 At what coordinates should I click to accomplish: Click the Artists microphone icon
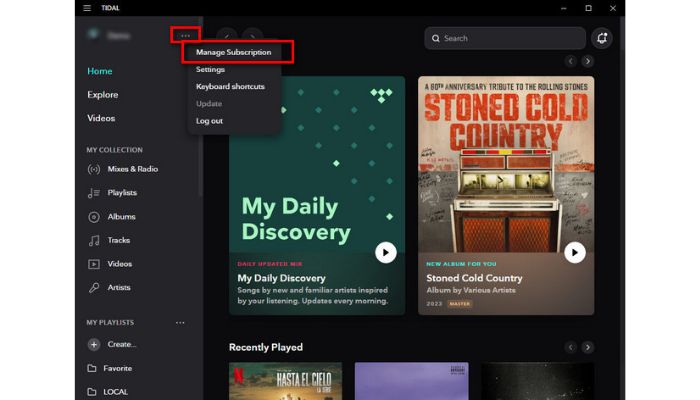pyautogui.click(x=94, y=288)
